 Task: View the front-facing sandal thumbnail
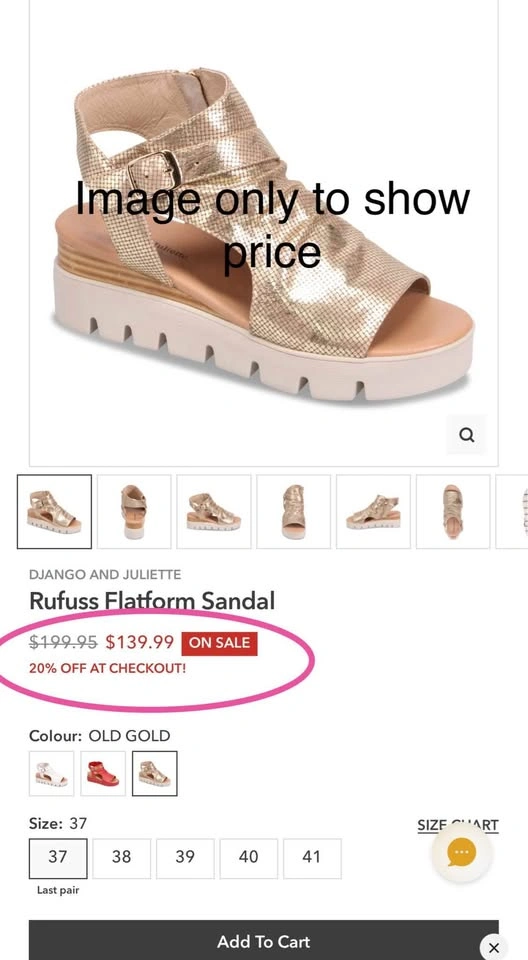293,511
